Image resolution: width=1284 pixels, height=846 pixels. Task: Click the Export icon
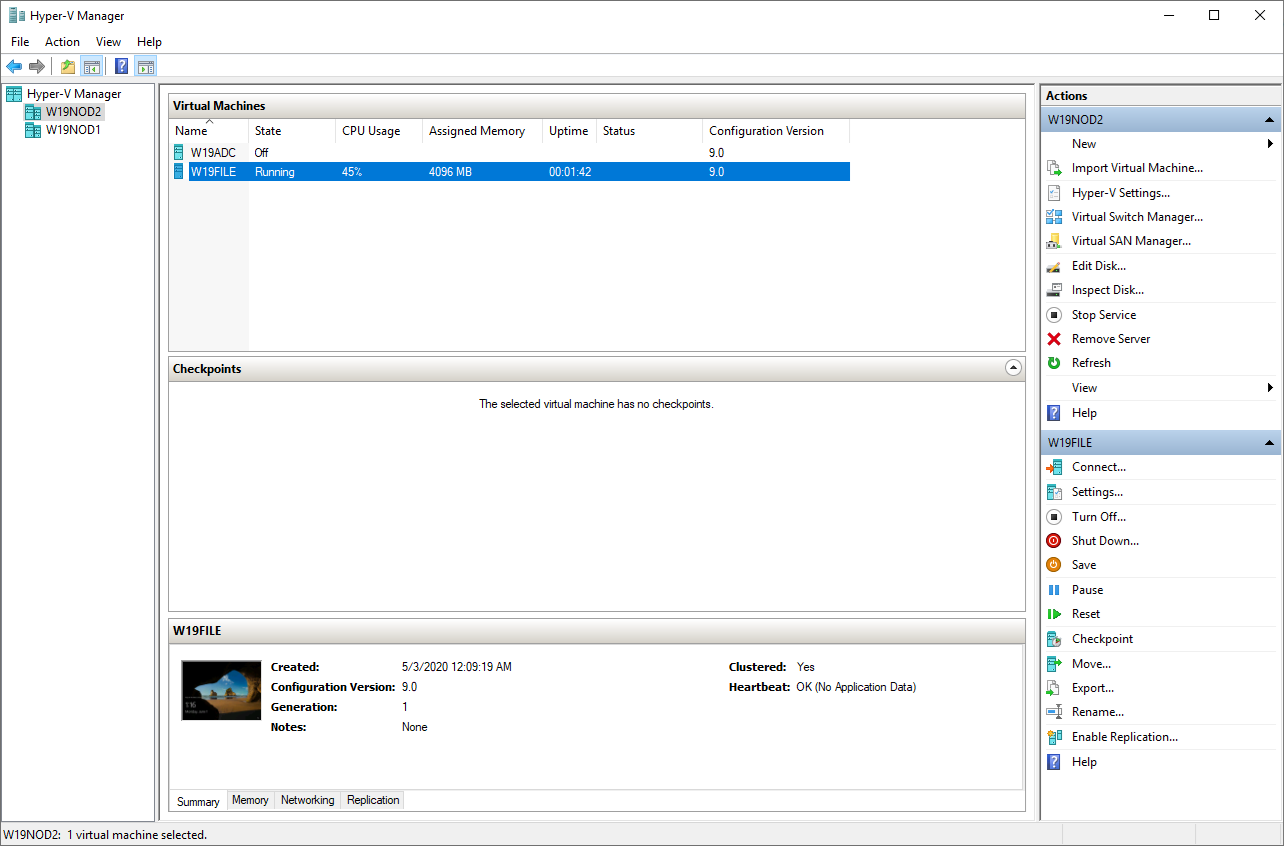click(x=1053, y=688)
